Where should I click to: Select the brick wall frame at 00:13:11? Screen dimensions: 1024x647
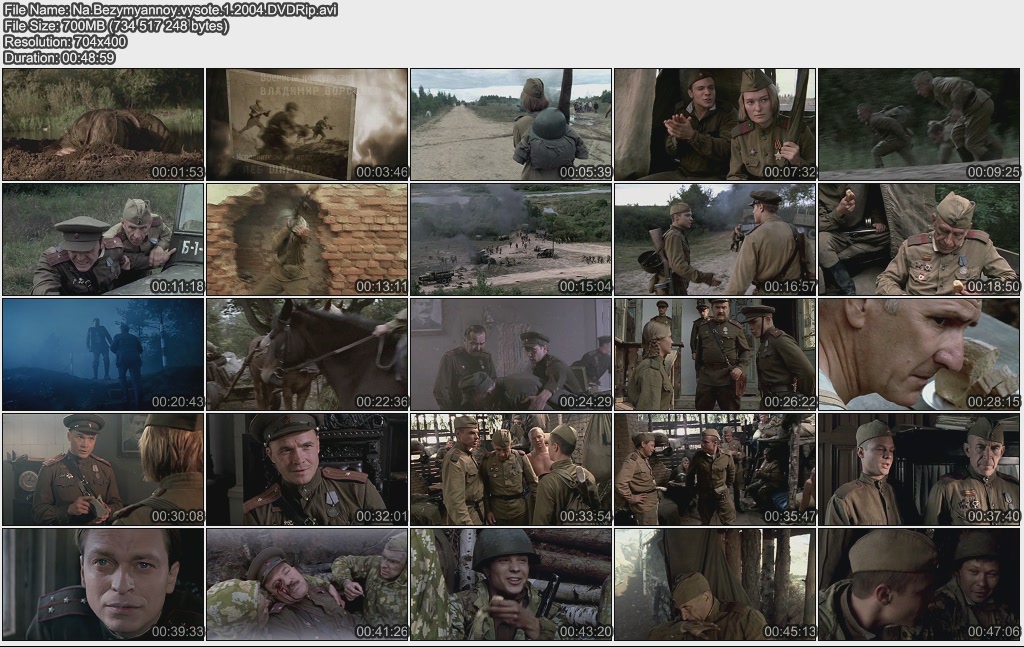(x=307, y=239)
